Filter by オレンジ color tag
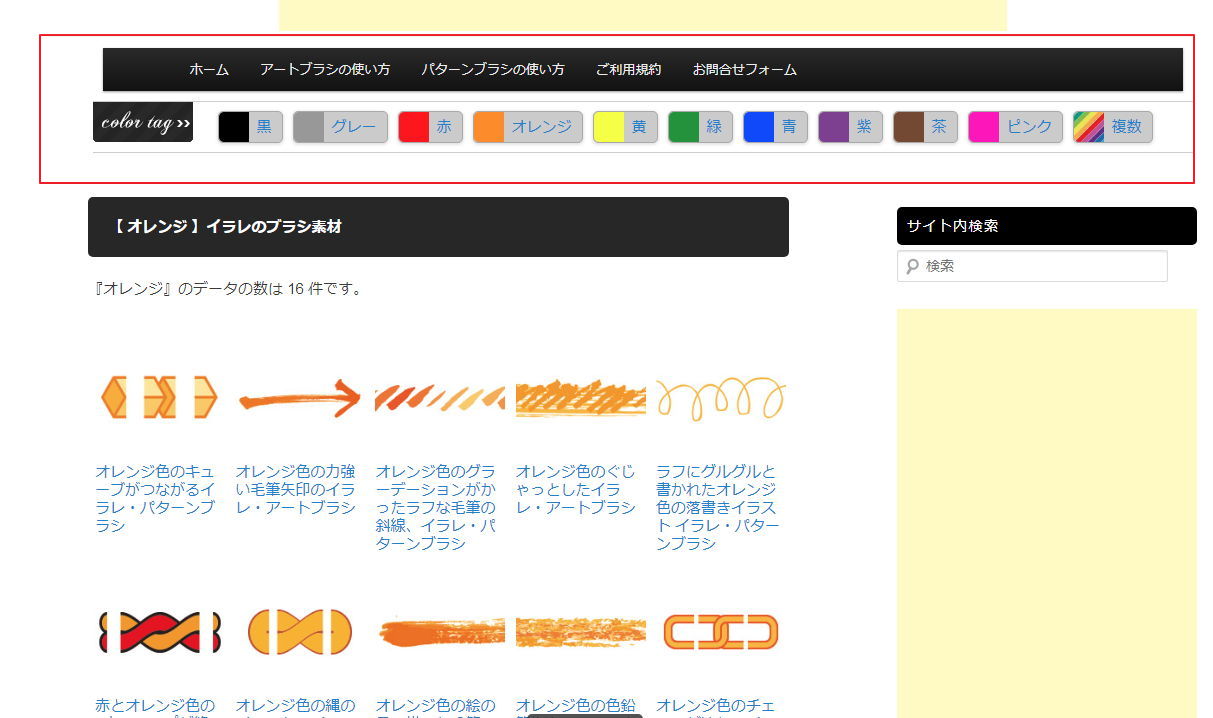Screen dimensions: 1213x718 (528, 127)
